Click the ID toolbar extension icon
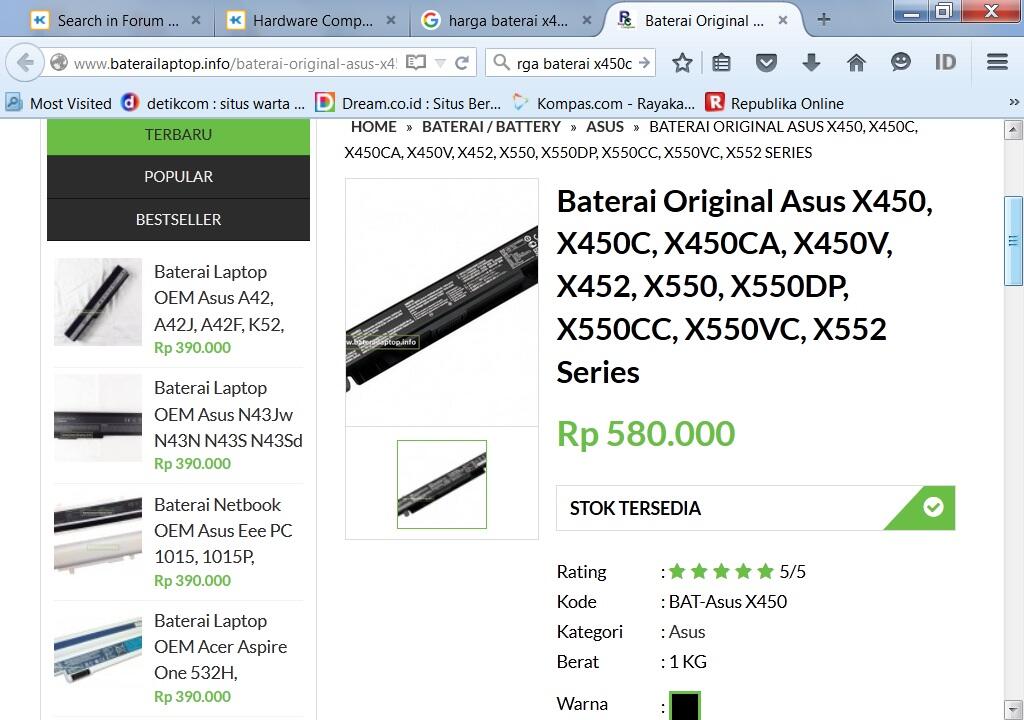Viewport: 1024px width, 720px height. point(945,62)
